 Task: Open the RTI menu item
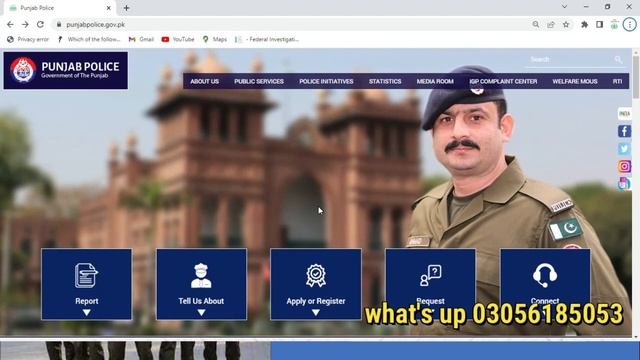click(618, 81)
